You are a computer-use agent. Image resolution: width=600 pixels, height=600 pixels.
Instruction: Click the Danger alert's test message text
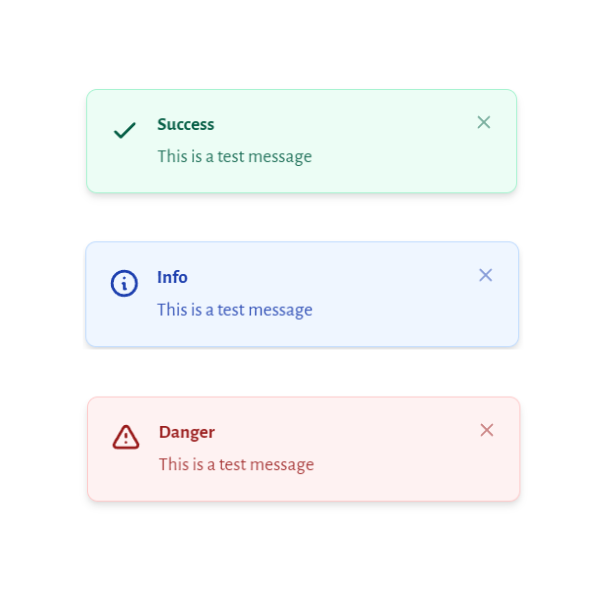coord(236,464)
